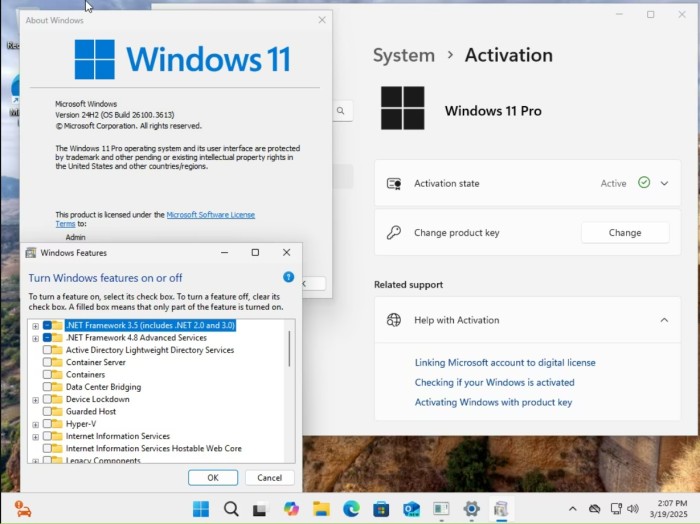Click the Windows Features list scrollbar

tap(290, 350)
